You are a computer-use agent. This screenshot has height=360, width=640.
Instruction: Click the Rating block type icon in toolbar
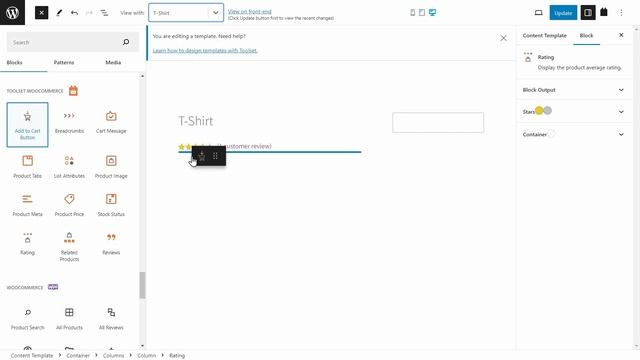202,156
